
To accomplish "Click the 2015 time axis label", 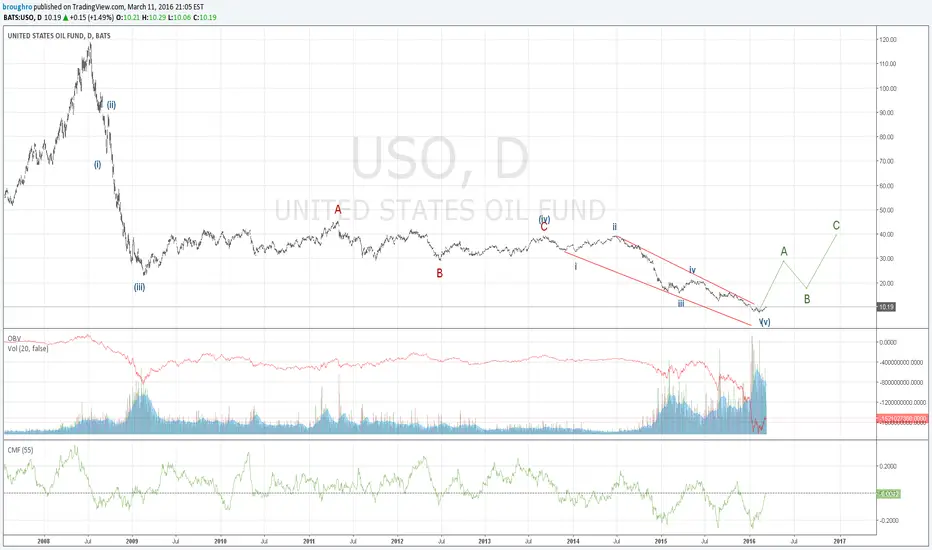I will tap(661, 542).
